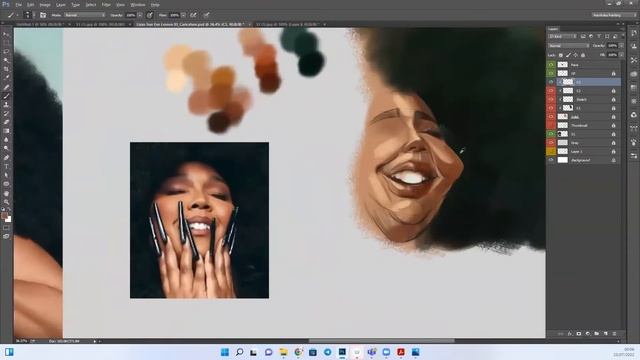Viewport: 640px width, 360px height.
Task: Open the layer Opacity arrow
Action: click(621, 45)
